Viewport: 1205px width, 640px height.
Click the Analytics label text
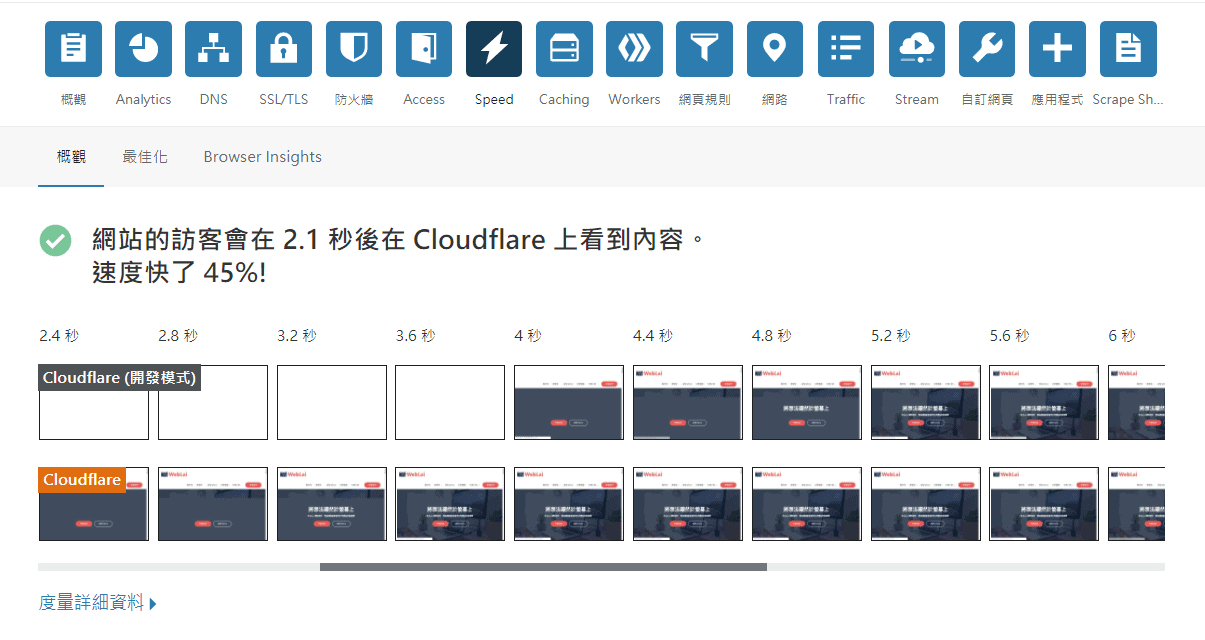click(143, 99)
